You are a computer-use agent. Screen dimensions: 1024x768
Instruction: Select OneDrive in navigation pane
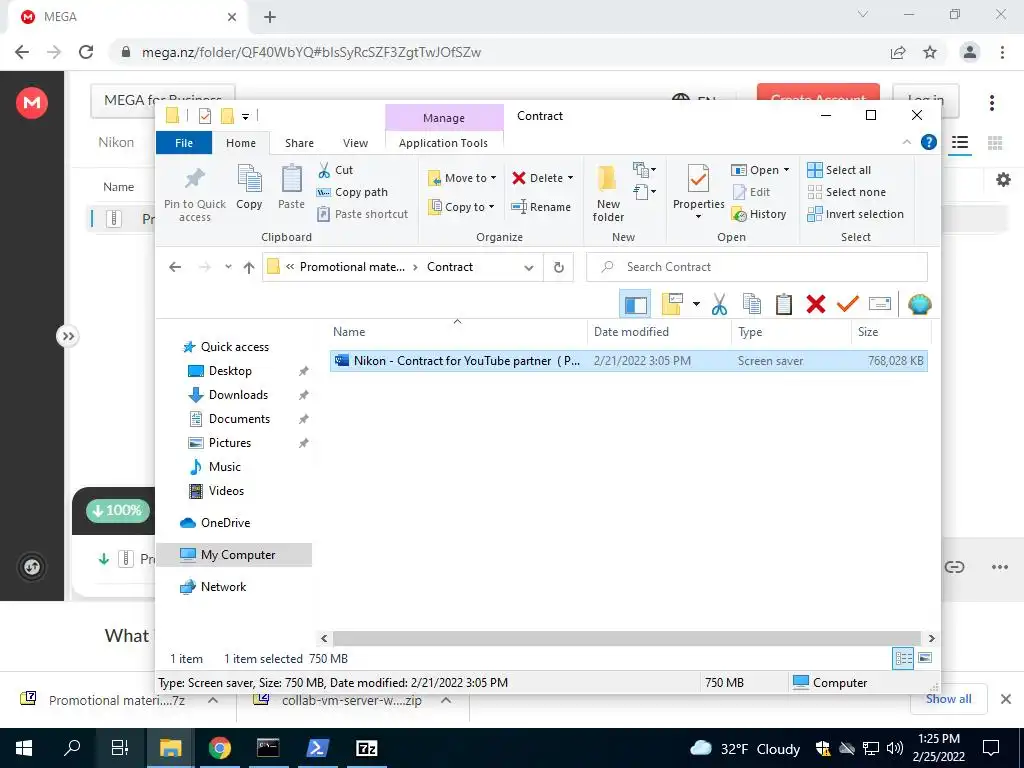(225, 523)
